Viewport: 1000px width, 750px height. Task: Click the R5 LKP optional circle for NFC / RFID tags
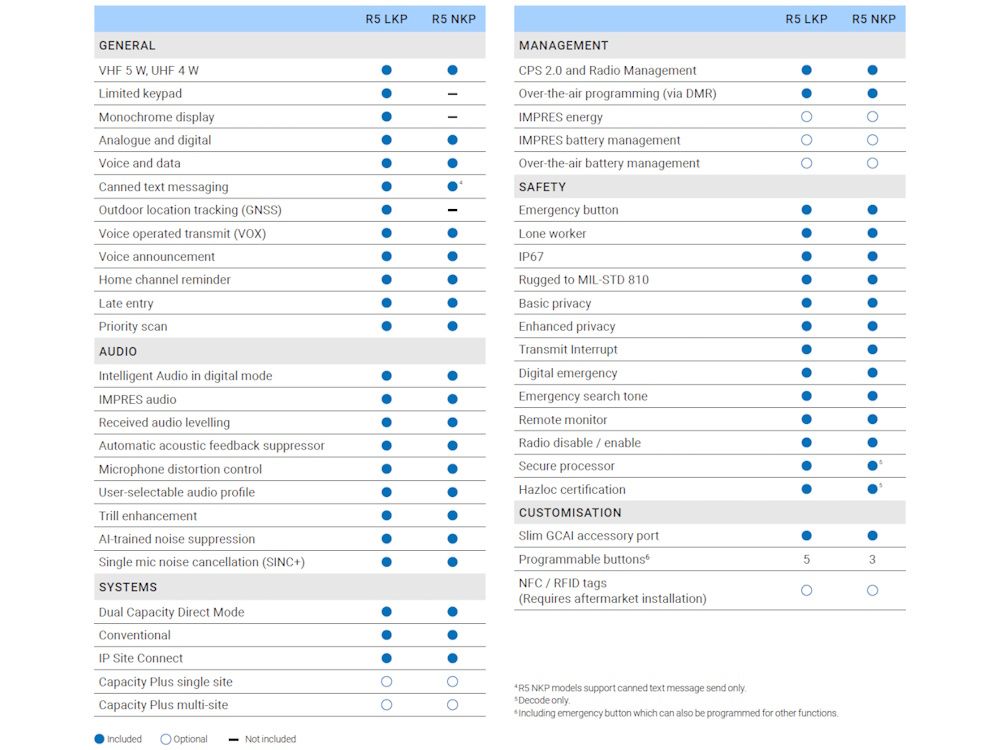coord(806,591)
